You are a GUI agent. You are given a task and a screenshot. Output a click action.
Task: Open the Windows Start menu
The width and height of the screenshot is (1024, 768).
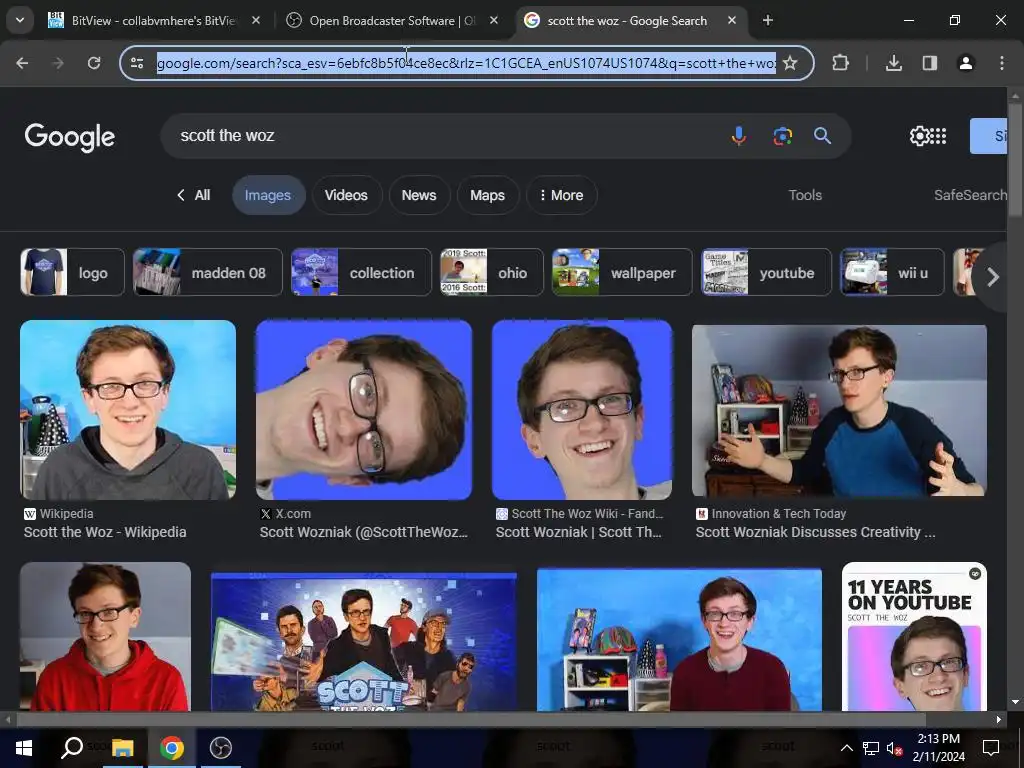tap(24, 748)
